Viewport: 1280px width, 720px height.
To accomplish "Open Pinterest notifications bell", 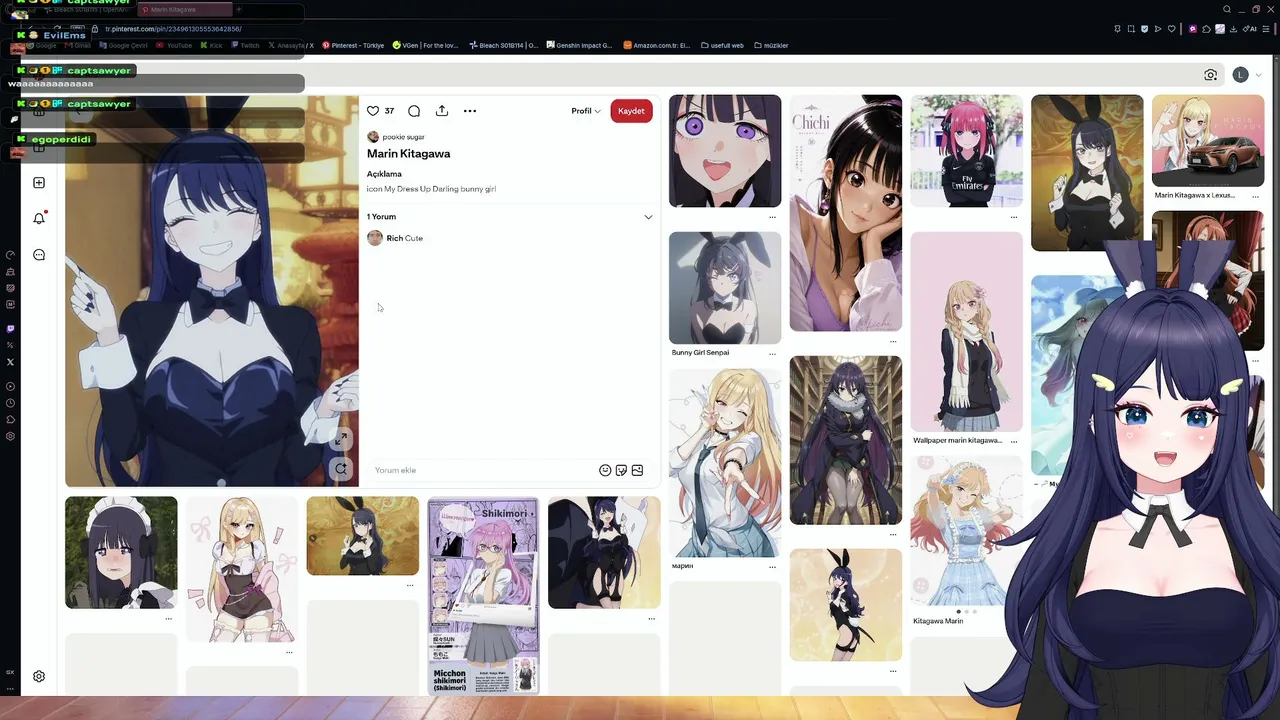I will pyautogui.click(x=39, y=218).
